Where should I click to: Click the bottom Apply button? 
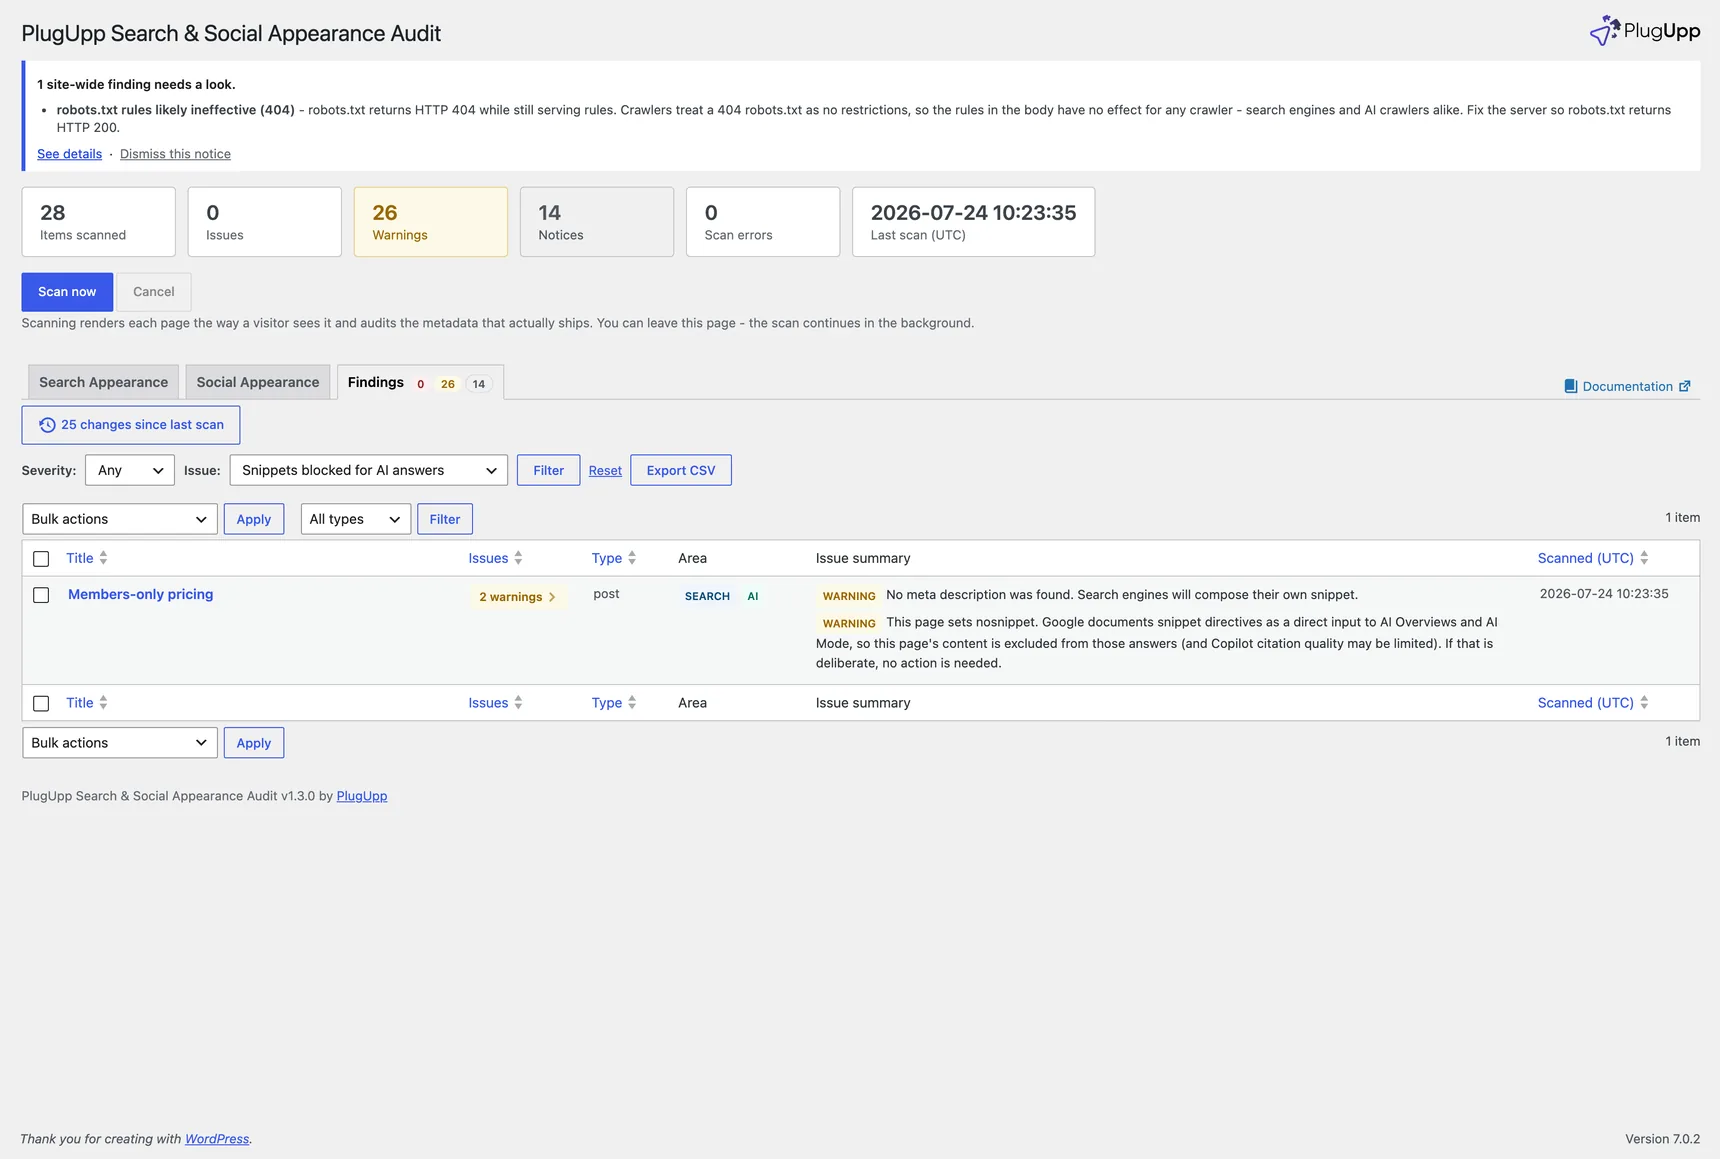pyautogui.click(x=254, y=743)
